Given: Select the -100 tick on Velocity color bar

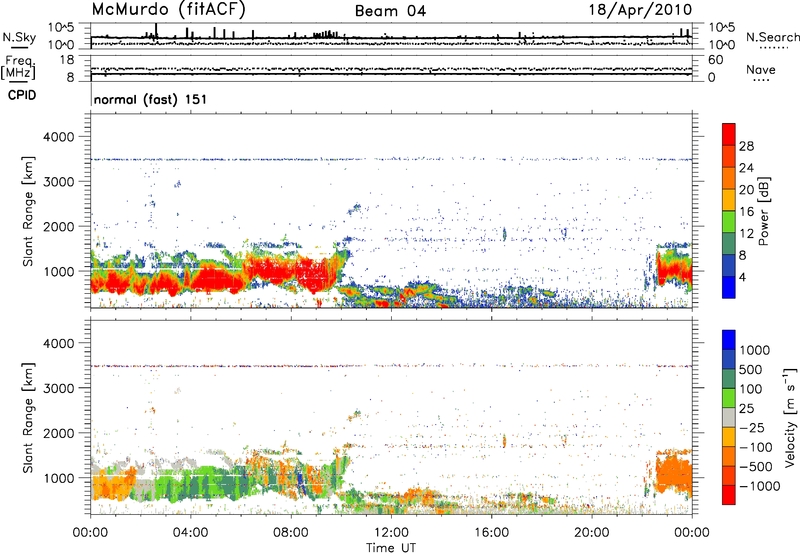Looking at the screenshot, I should pos(756,447).
